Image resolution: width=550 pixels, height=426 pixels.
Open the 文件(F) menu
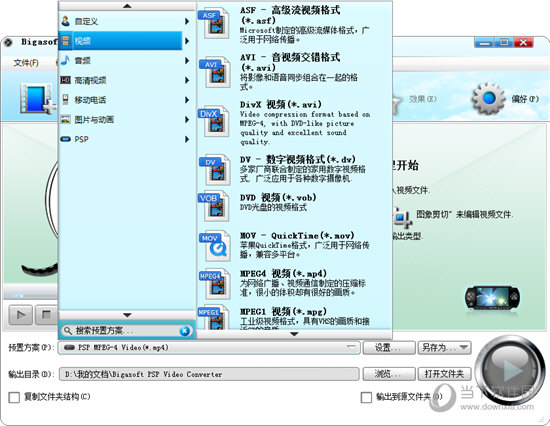click(26, 63)
